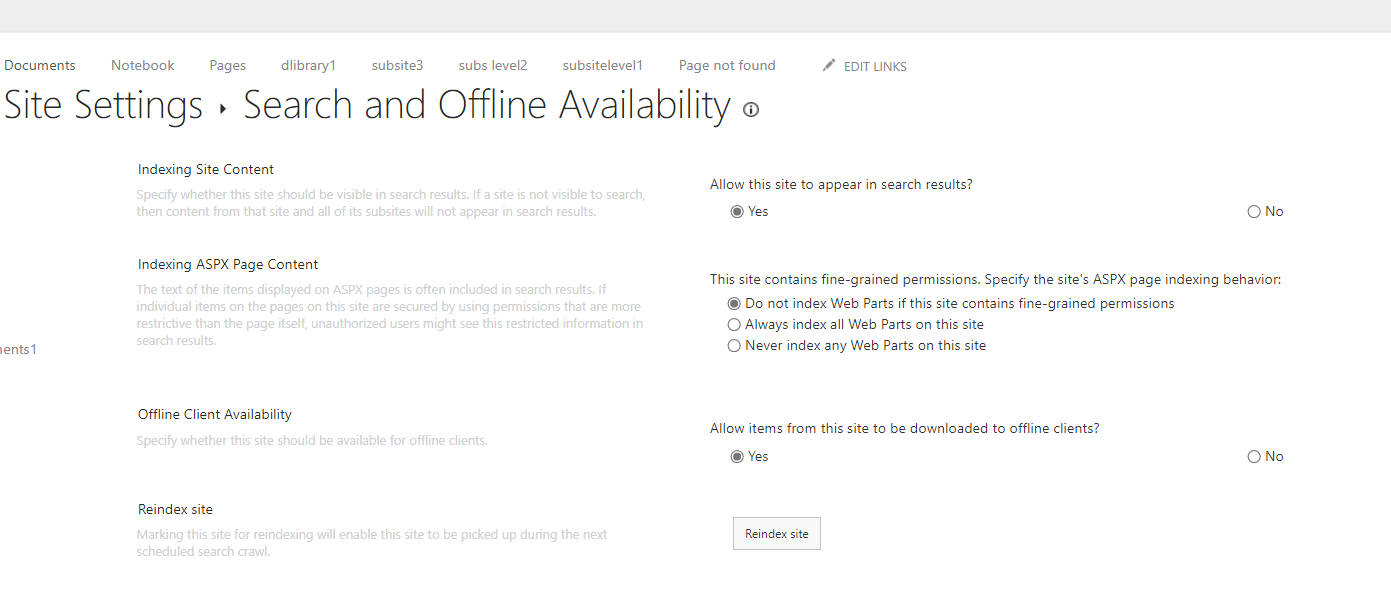Viewport: 1391px width, 601px height.
Task: Choose Do not index Web Parts option
Action: click(734, 304)
